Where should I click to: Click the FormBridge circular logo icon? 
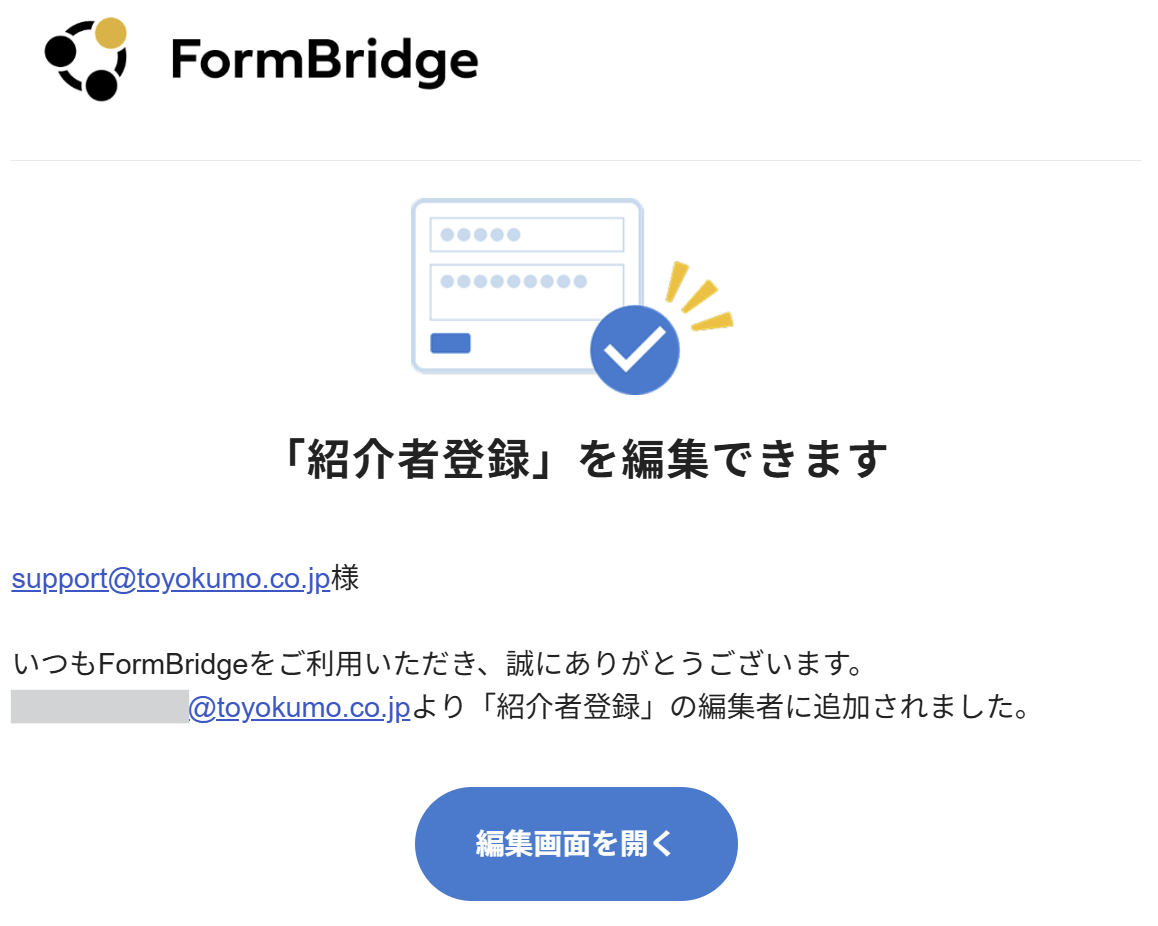[x=87, y=59]
